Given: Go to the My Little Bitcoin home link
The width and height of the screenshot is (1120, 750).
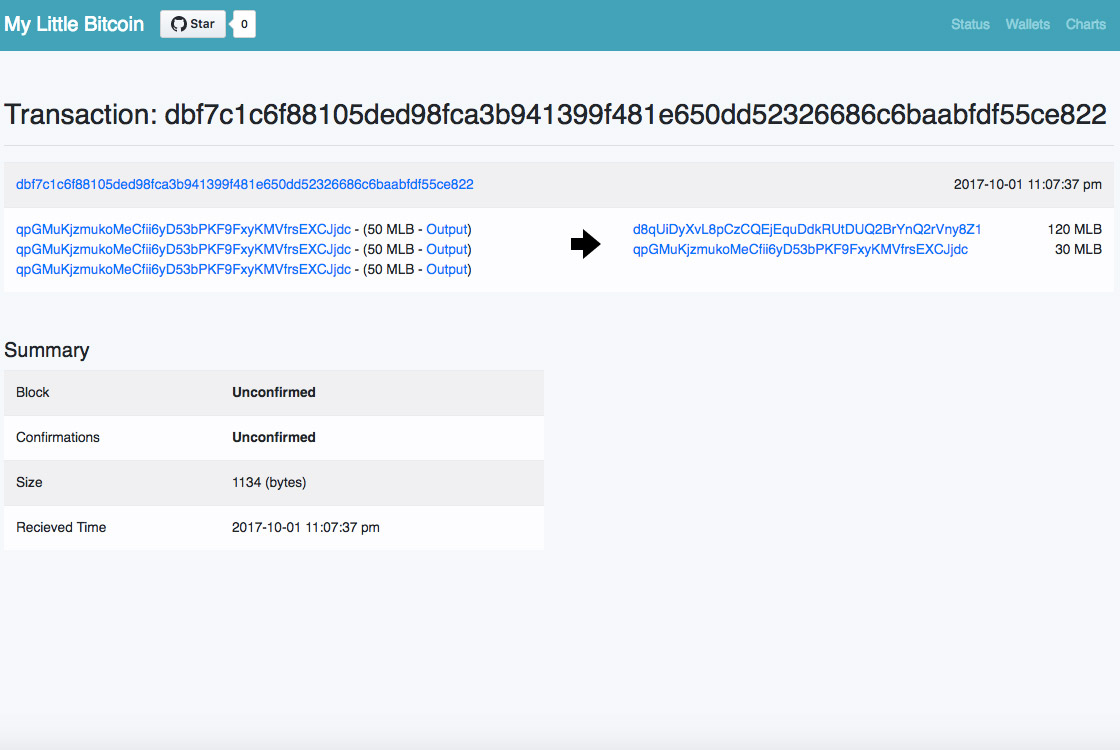Looking at the screenshot, I should [74, 24].
